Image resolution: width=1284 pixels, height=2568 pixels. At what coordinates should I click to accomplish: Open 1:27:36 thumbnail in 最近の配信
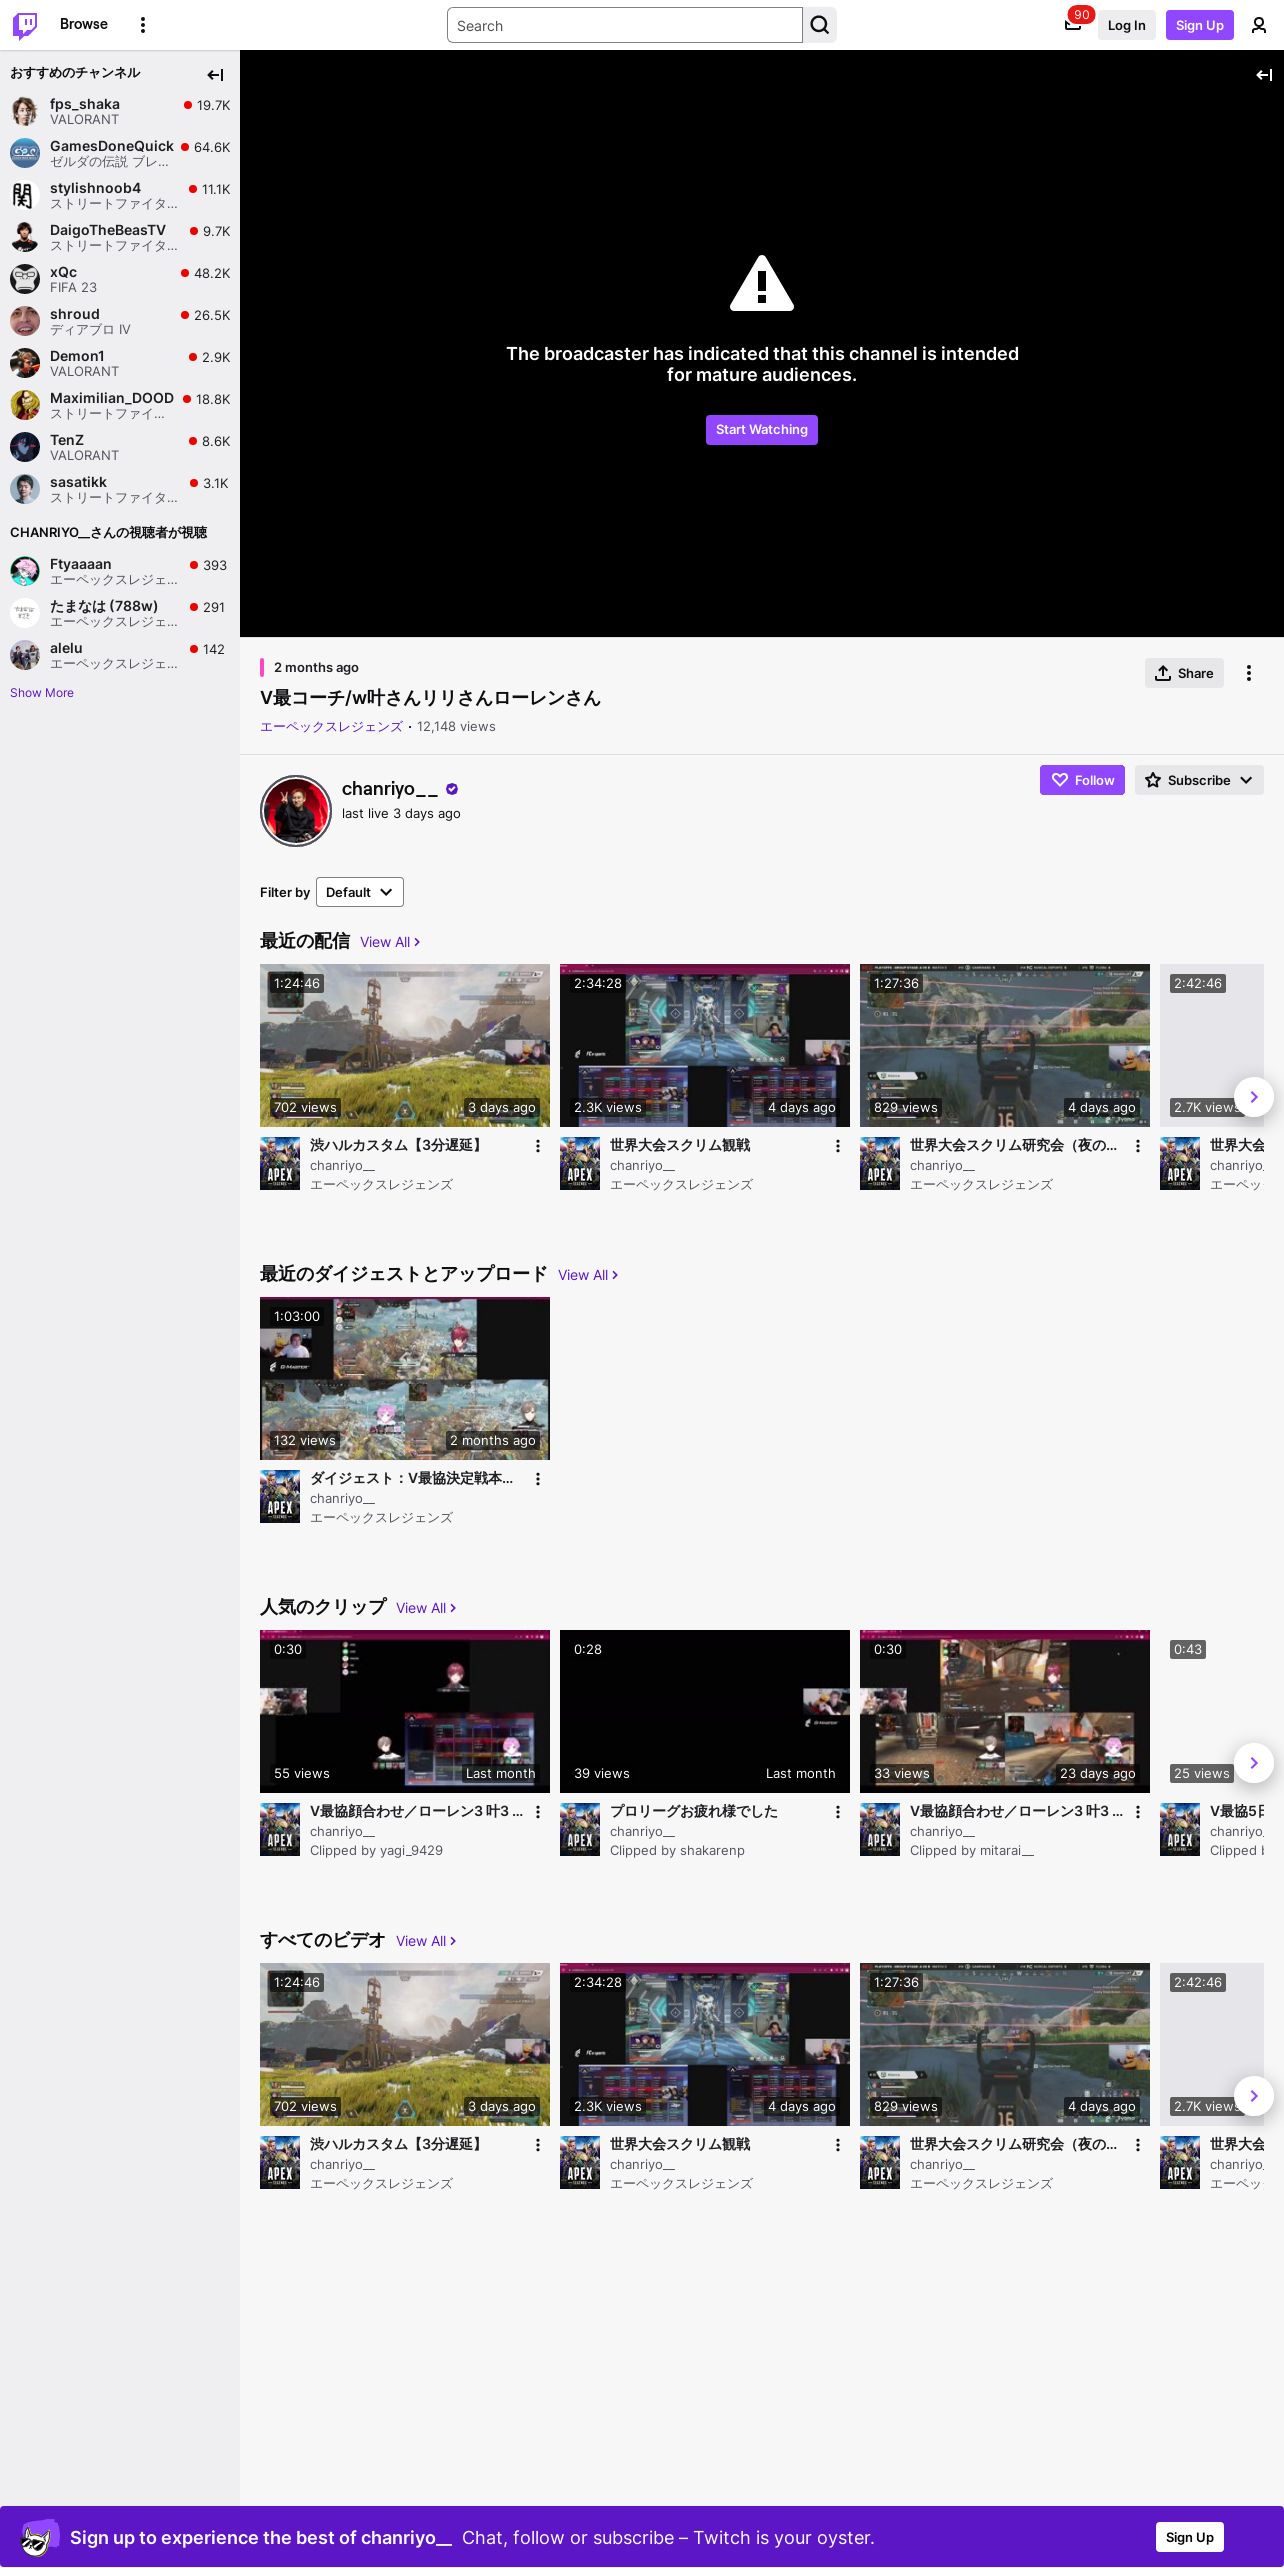(x=1005, y=1045)
